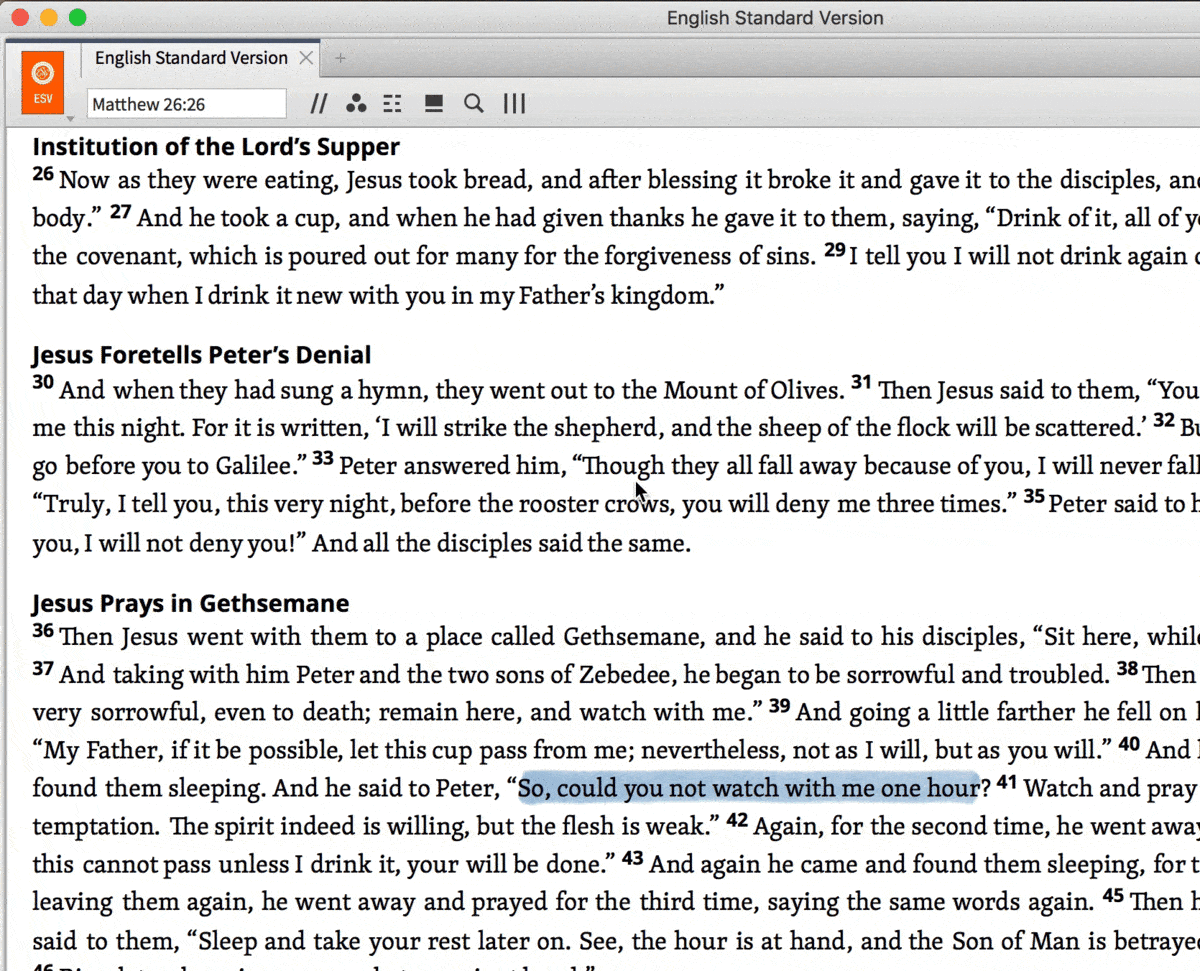1200x971 pixels.
Task: Click the word hymn in verse 30
Action: [x=396, y=390]
